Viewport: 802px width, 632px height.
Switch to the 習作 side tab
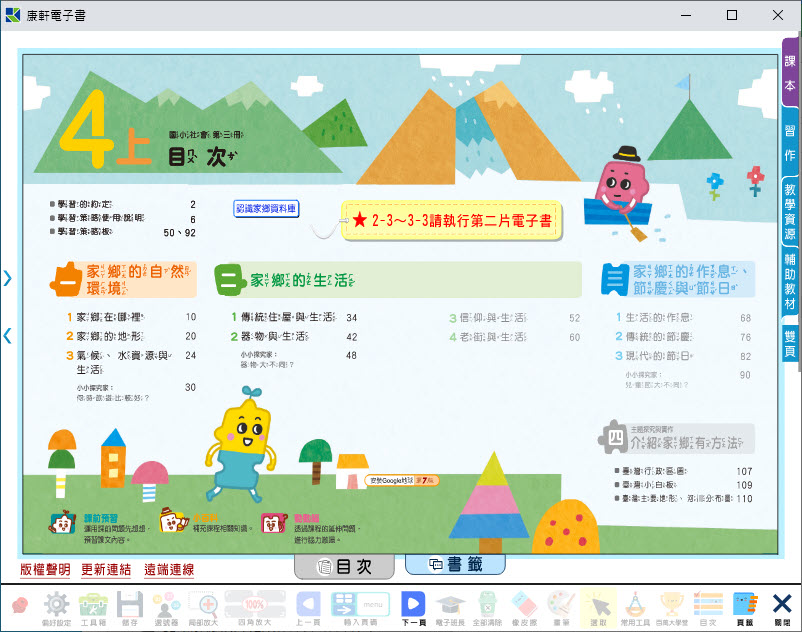click(790, 142)
